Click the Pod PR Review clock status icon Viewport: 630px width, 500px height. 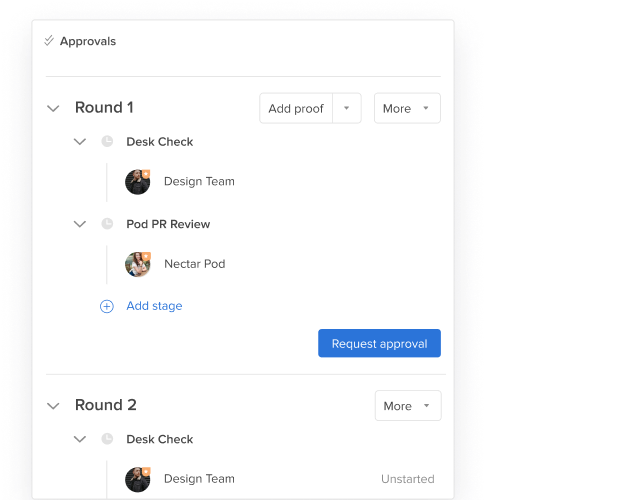coord(107,224)
